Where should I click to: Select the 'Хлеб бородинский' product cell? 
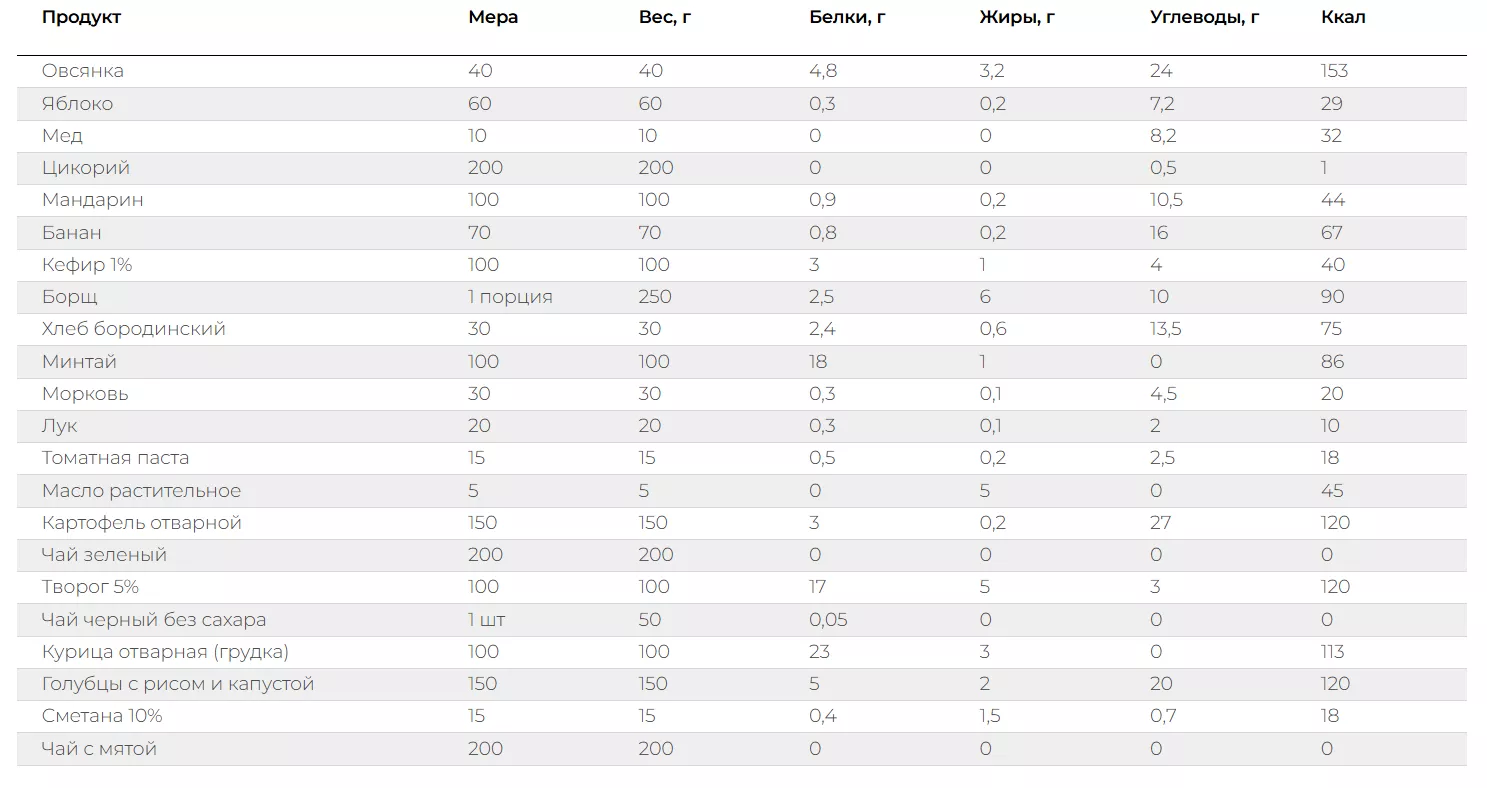[134, 329]
